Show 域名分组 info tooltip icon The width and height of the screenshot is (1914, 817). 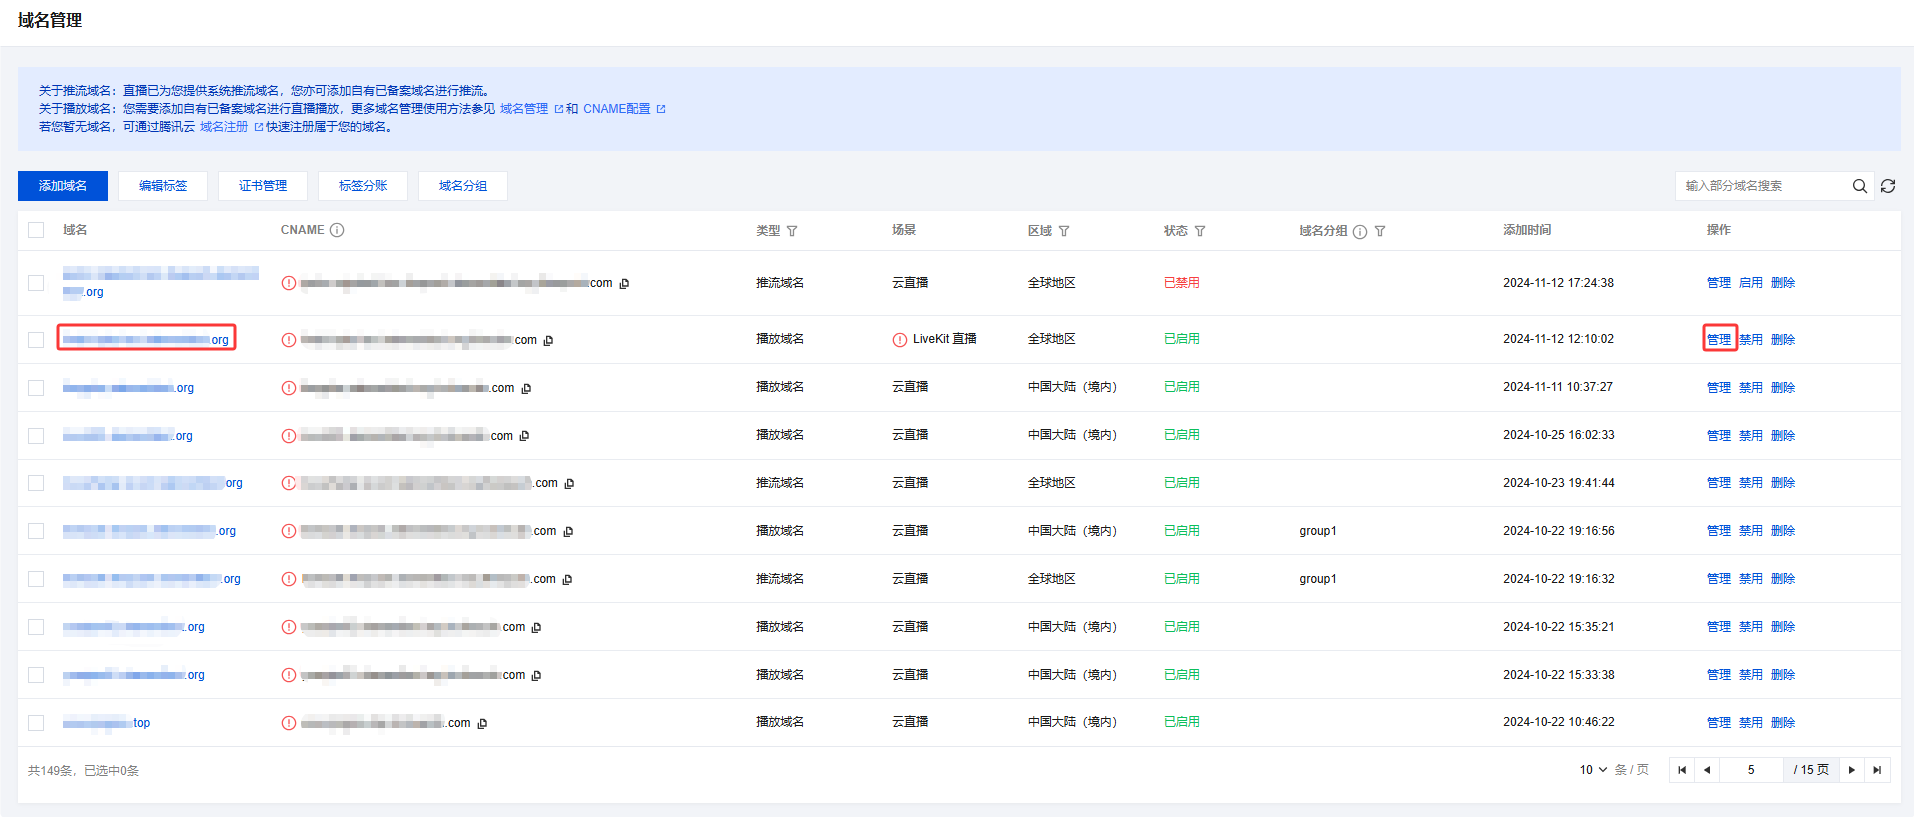[x=1360, y=231]
